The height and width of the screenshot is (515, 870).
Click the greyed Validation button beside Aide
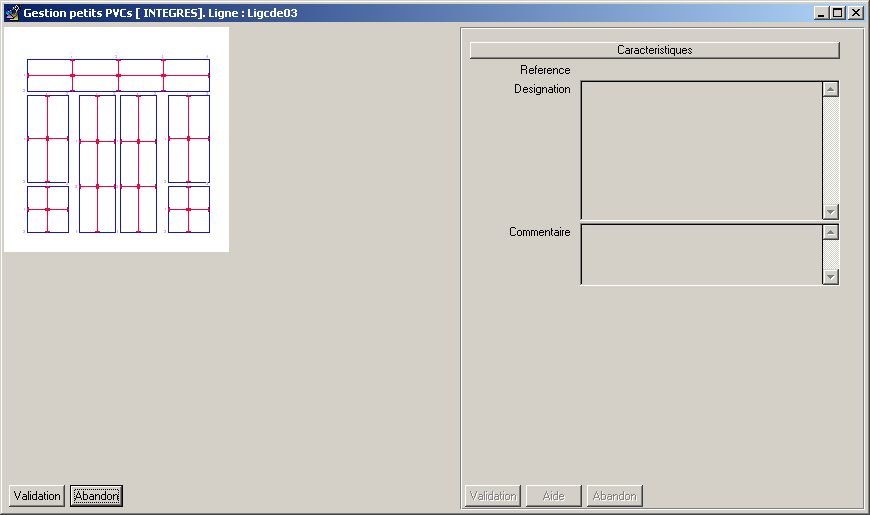493,496
